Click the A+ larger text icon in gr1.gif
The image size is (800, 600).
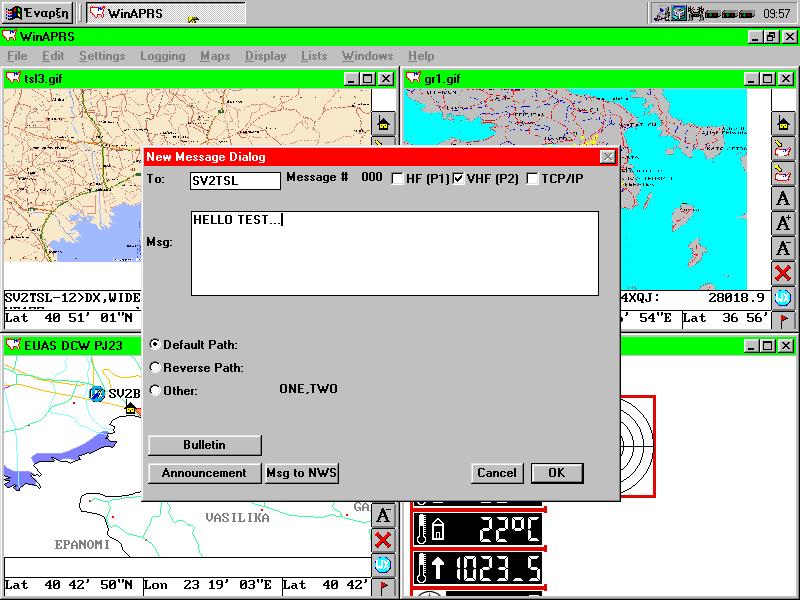pos(783,223)
